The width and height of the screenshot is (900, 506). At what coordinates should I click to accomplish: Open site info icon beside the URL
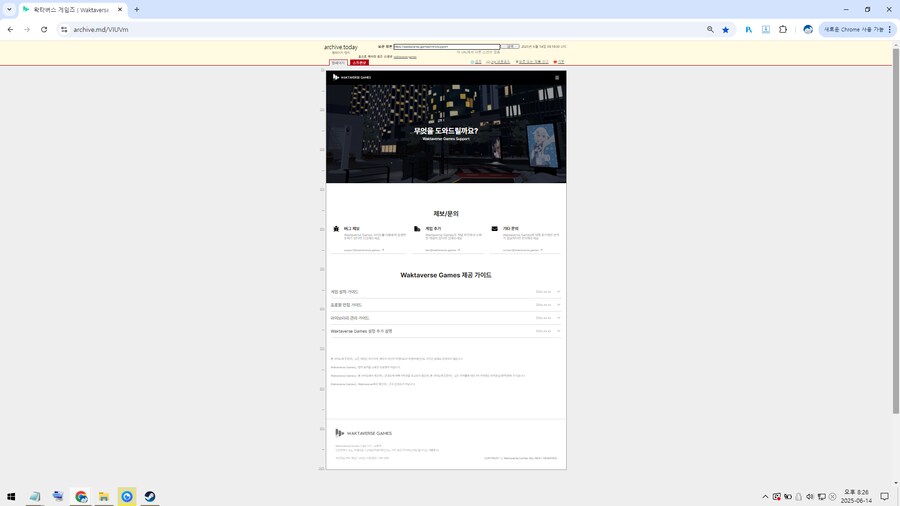pyautogui.click(x=64, y=29)
